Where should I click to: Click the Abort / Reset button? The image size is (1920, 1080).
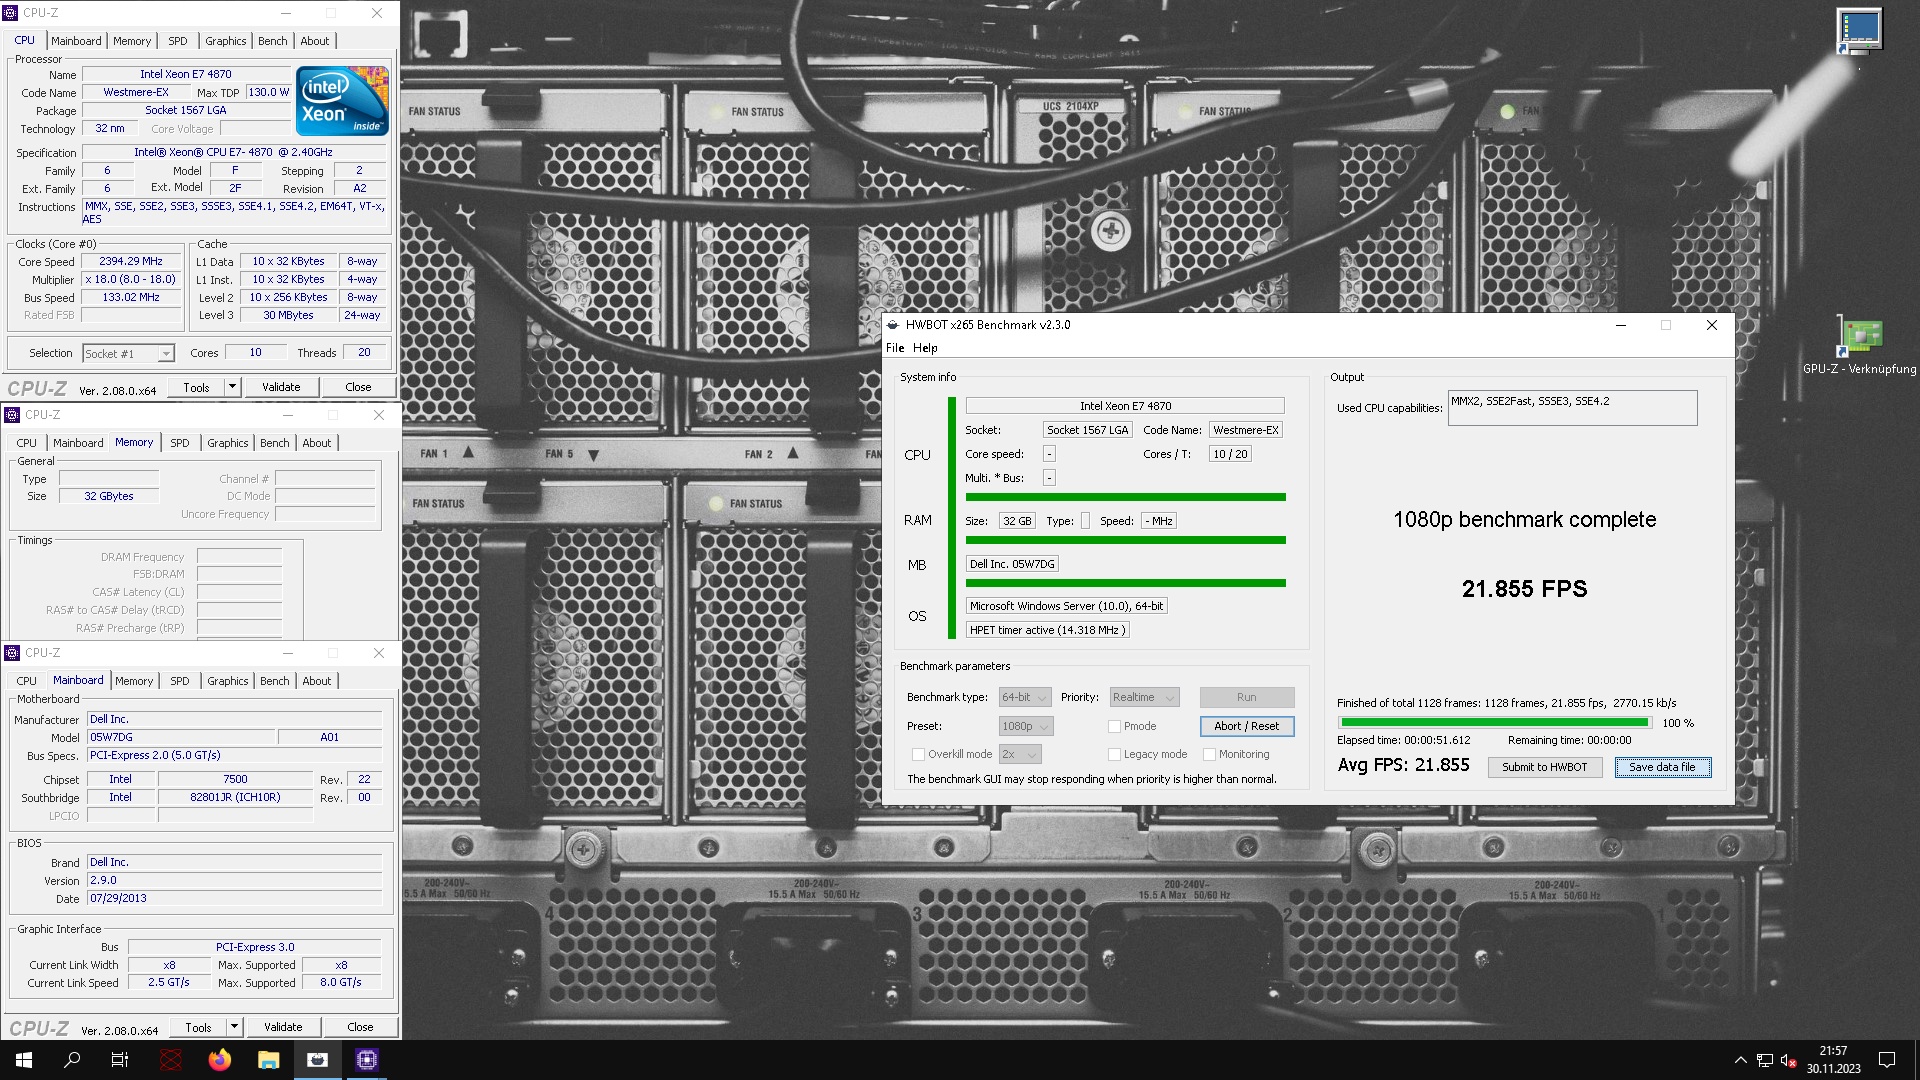(x=1246, y=727)
